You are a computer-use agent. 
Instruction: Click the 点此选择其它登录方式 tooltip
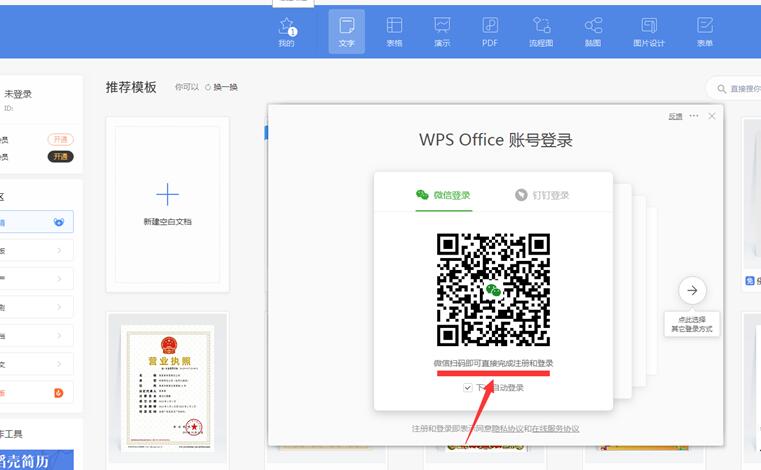click(x=692, y=324)
